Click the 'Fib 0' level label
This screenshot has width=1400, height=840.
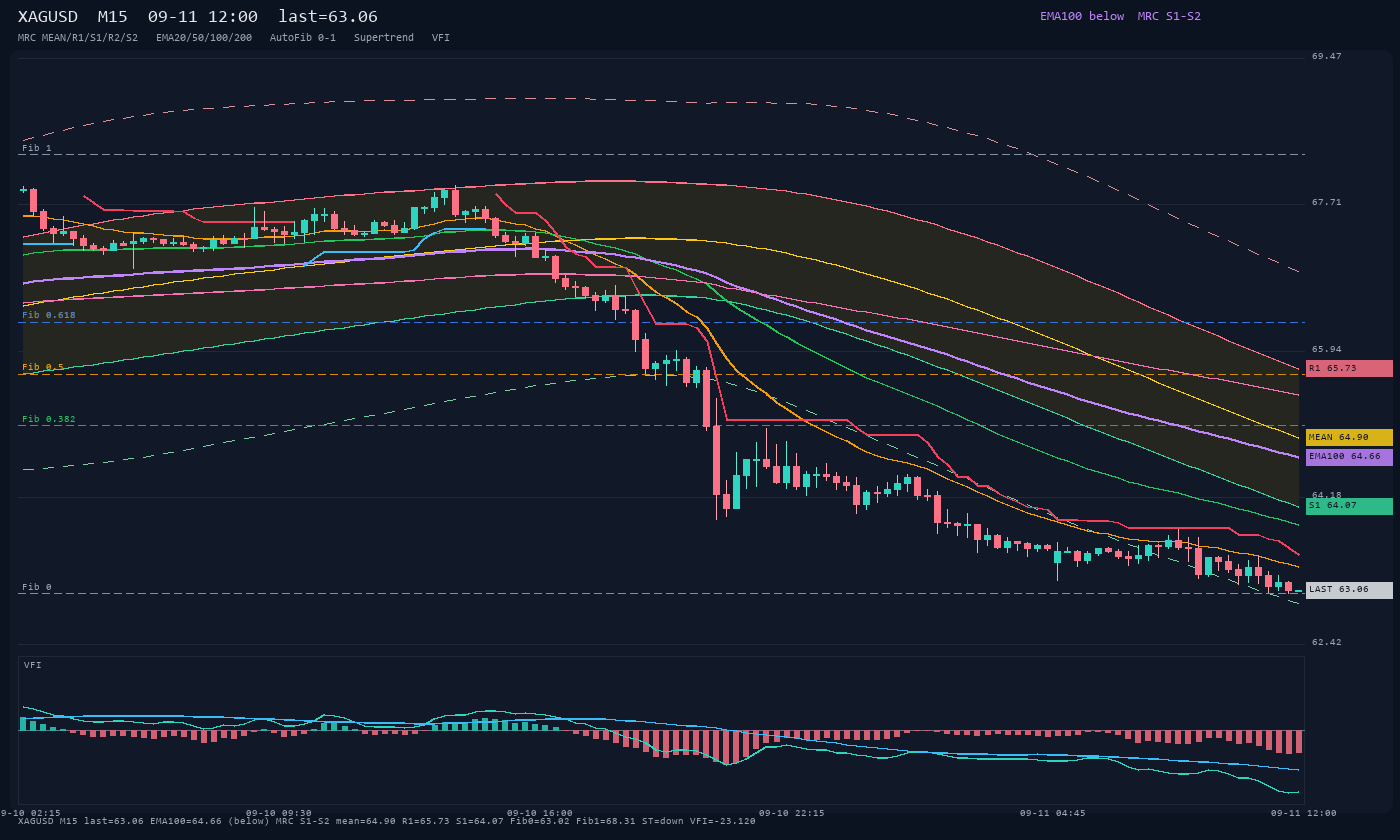37,587
